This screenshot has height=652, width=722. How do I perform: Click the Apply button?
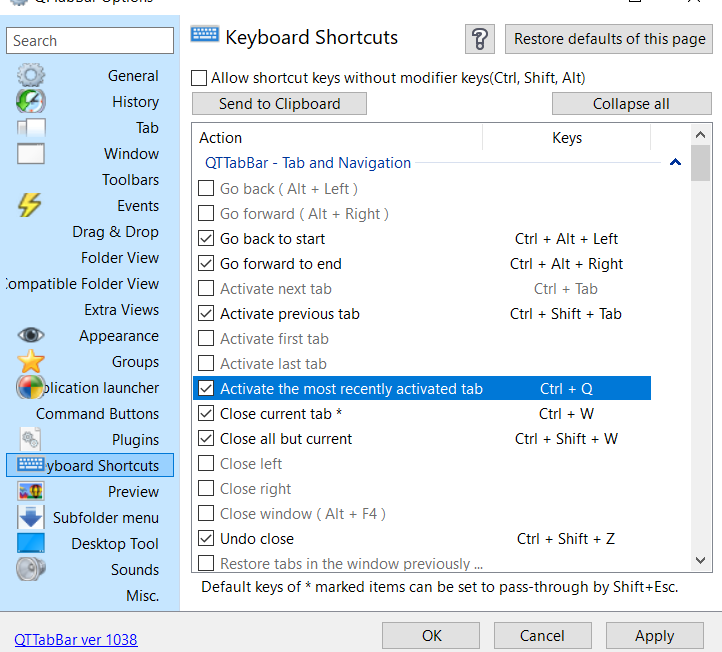654,635
